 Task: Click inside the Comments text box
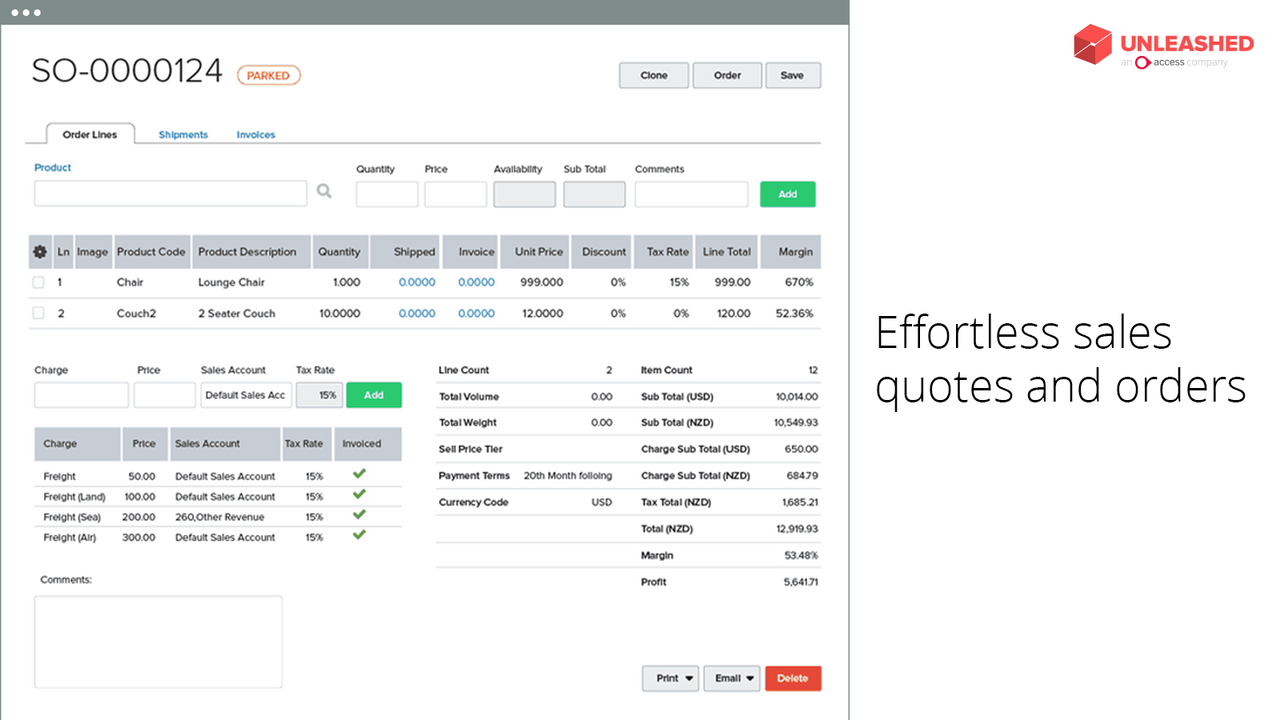tap(158, 640)
